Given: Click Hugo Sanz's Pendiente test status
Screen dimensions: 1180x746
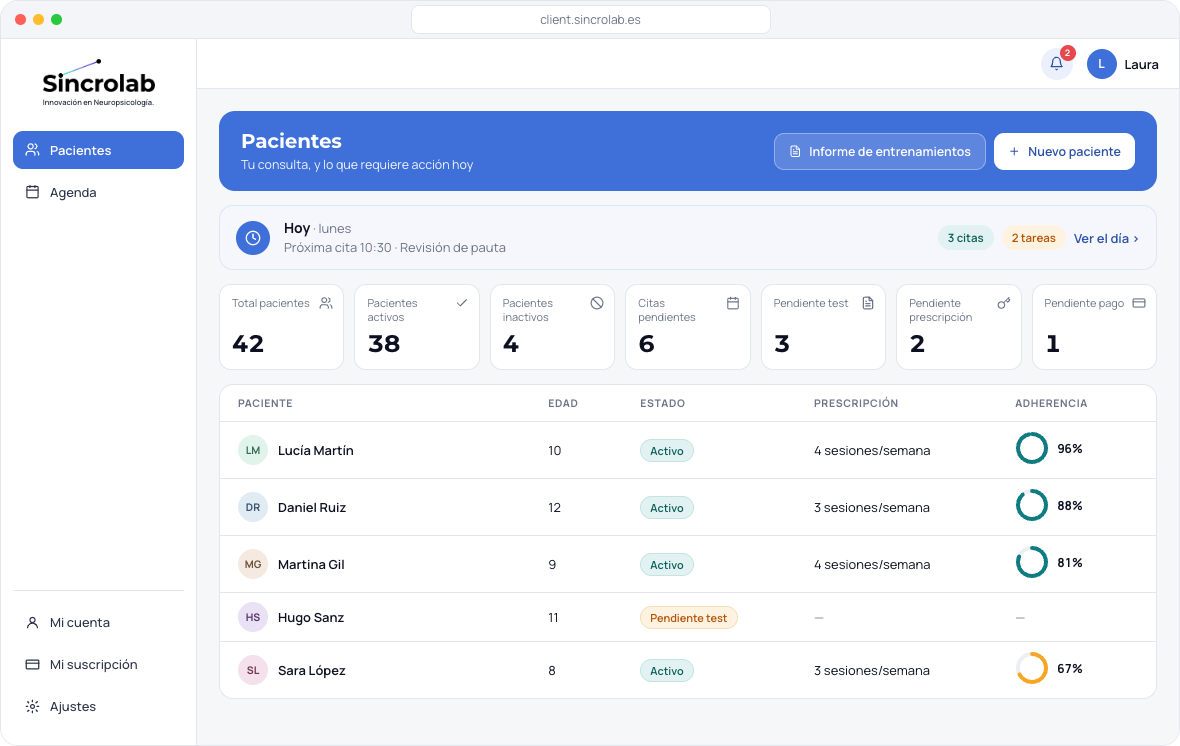Looking at the screenshot, I should [689, 618].
